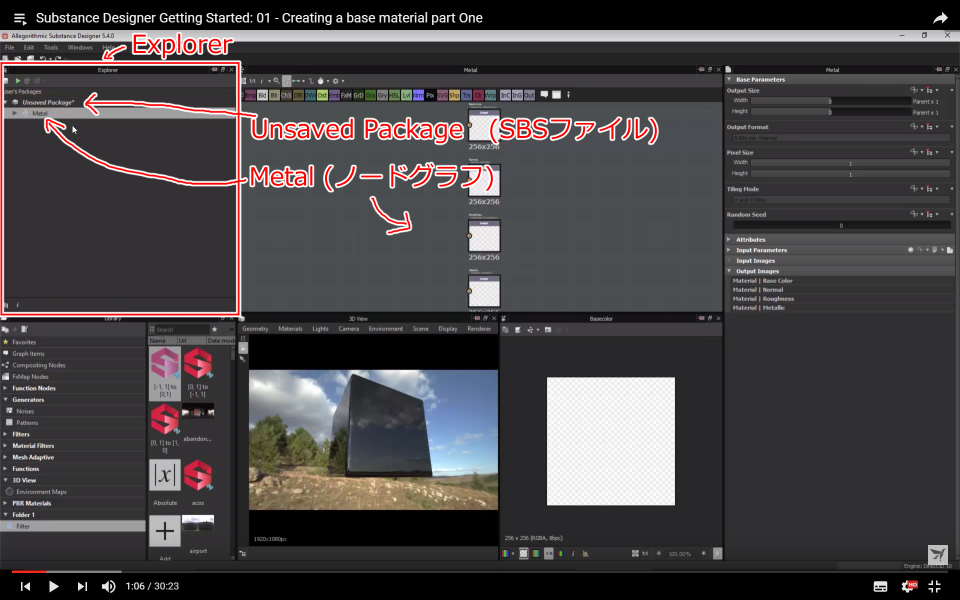Collapse the Unsaved Package tree item
This screenshot has width=960, height=600.
6,102
